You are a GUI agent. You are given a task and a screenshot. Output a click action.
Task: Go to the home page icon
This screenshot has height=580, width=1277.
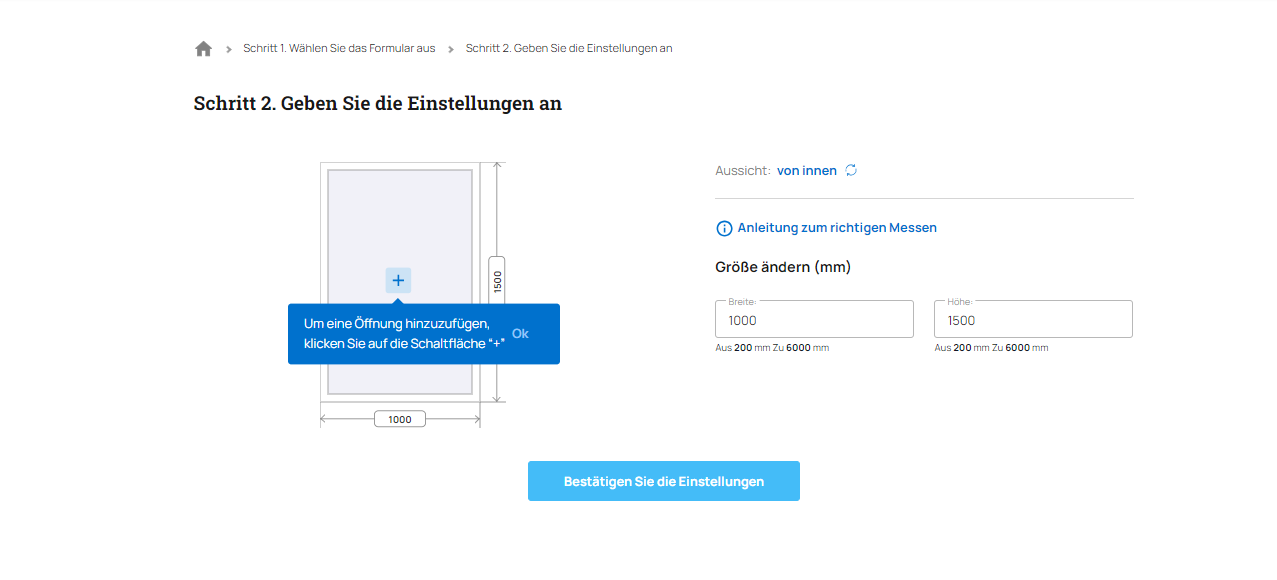203,48
